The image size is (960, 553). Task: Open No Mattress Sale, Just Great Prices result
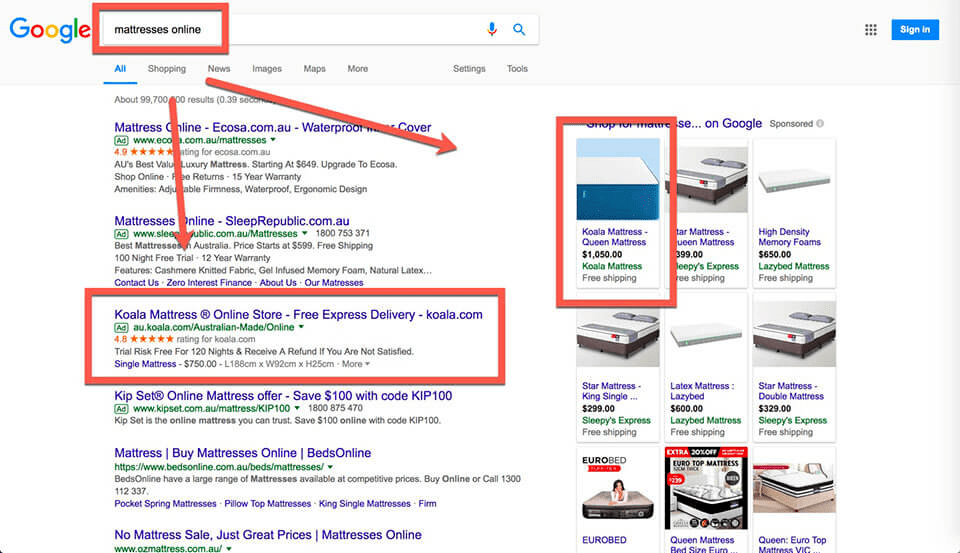tap(268, 535)
